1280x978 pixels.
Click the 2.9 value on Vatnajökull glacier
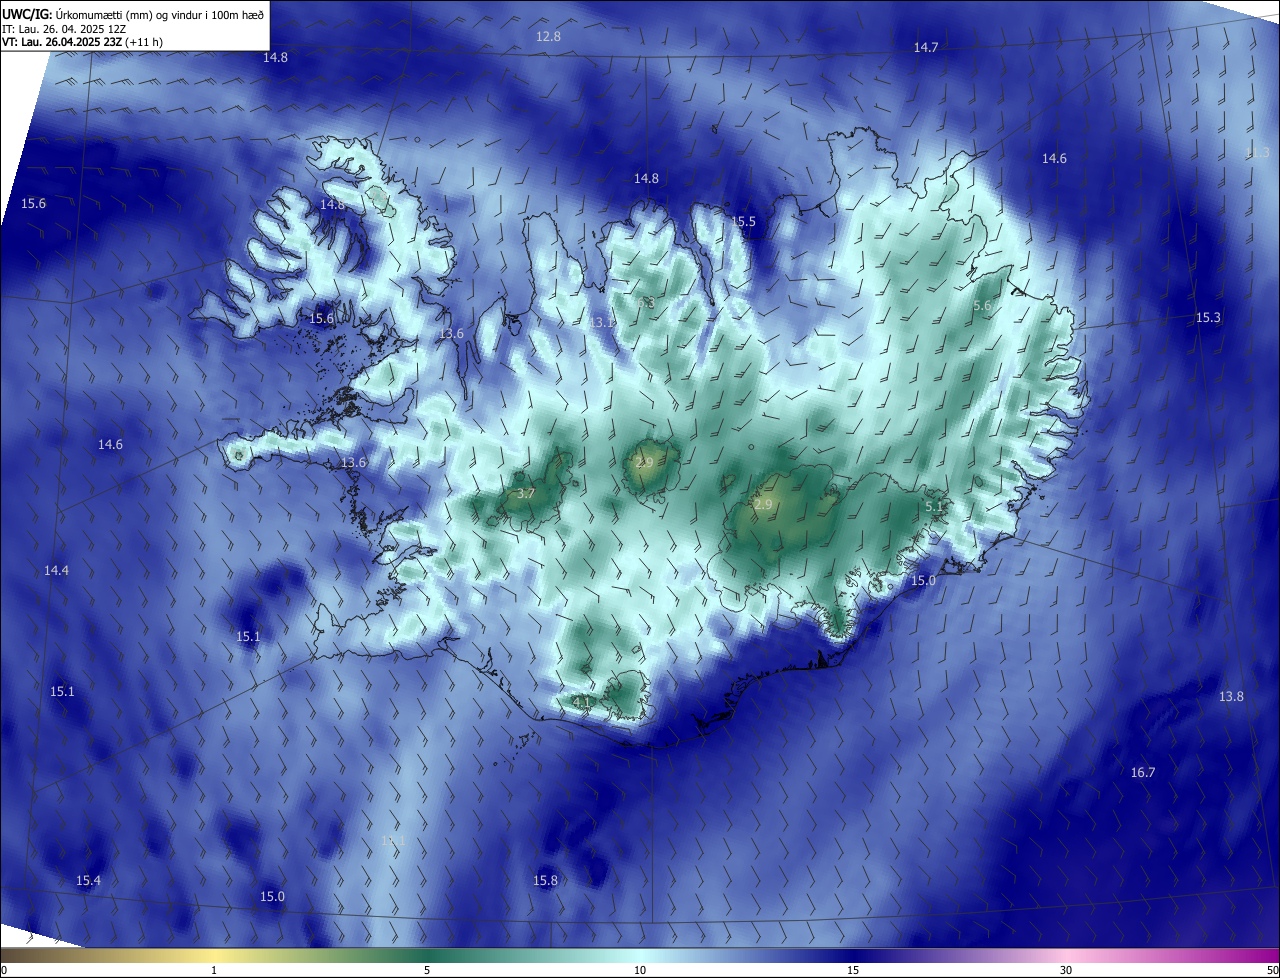click(763, 505)
